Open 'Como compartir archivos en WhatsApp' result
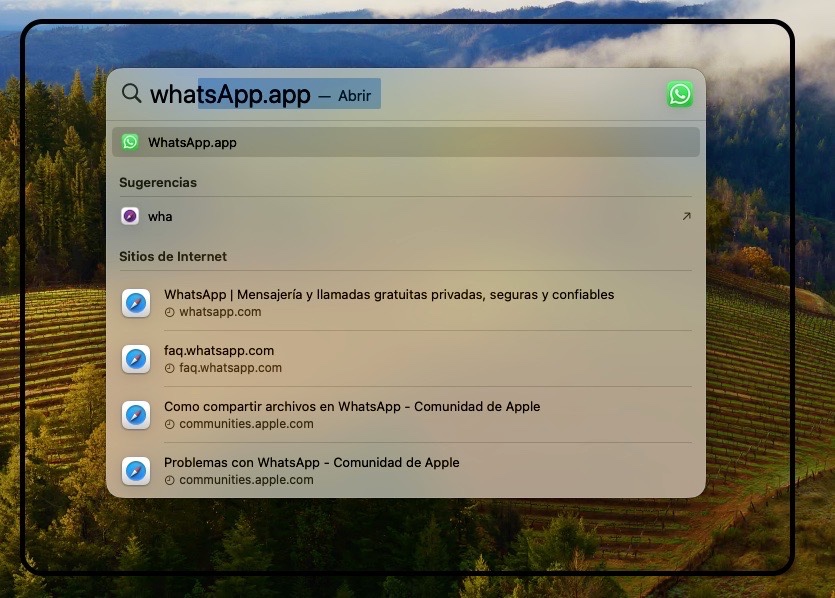Screen dimensions: 835x598 click(x=352, y=406)
